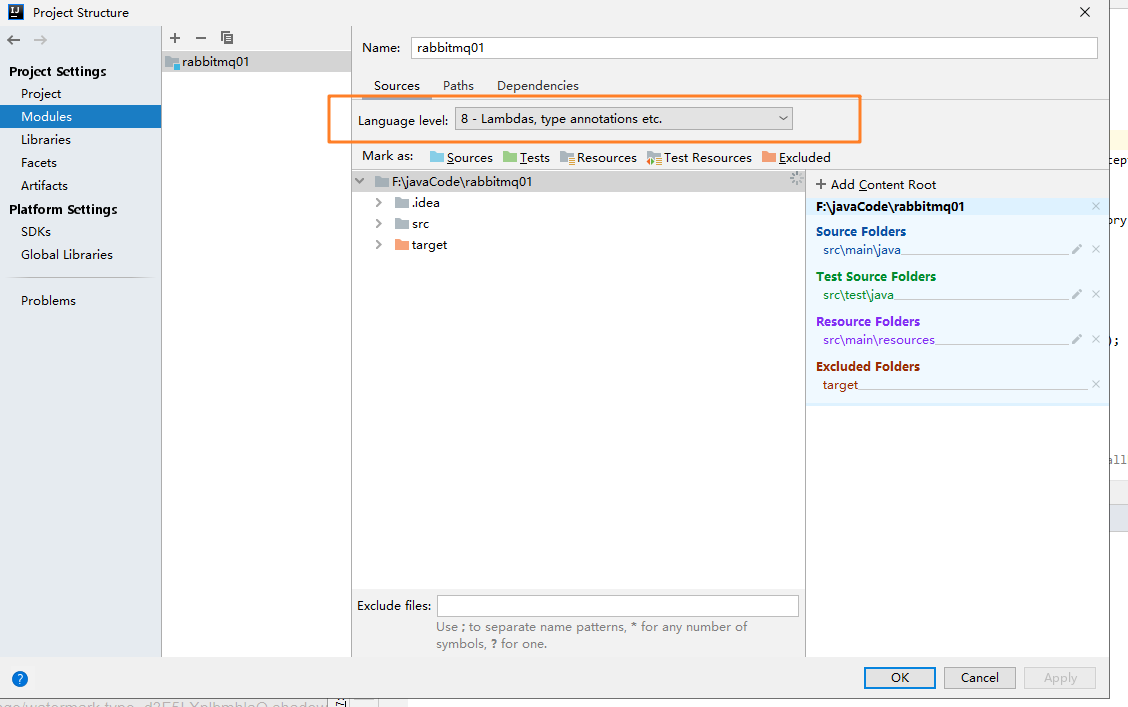Remove the src\test\java test folder entry
1128x707 pixels.
[1095, 294]
